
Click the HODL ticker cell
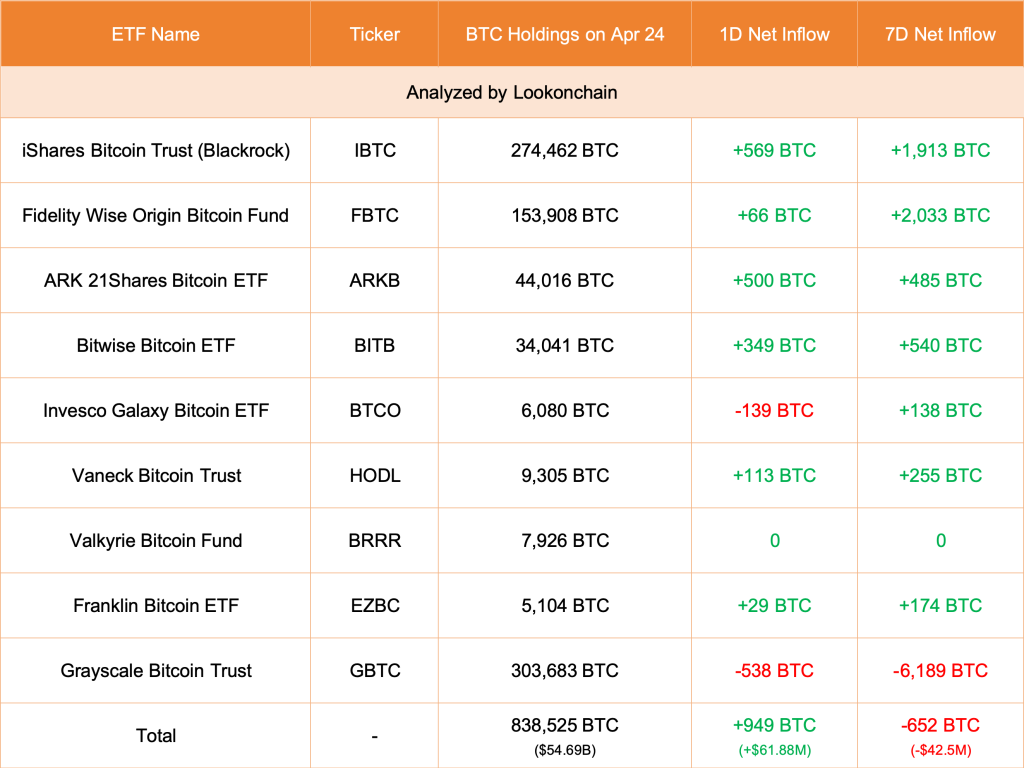click(x=375, y=475)
